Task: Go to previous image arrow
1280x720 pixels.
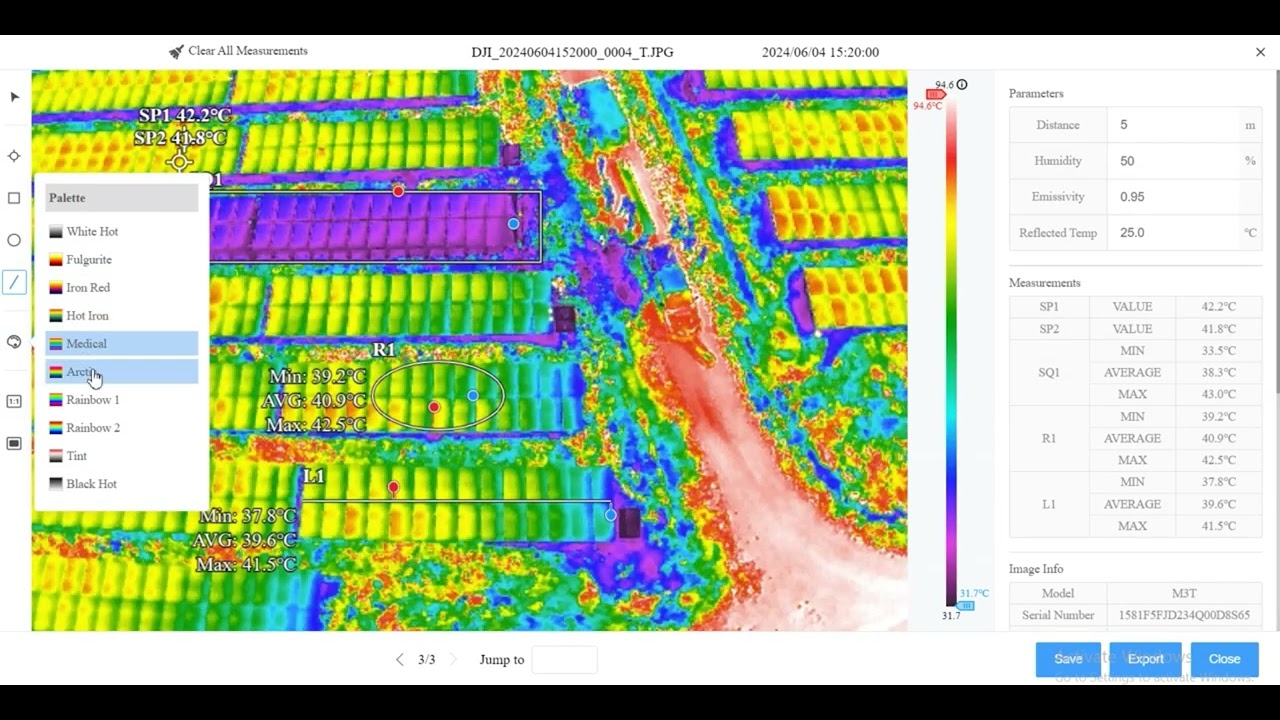Action: (400, 659)
